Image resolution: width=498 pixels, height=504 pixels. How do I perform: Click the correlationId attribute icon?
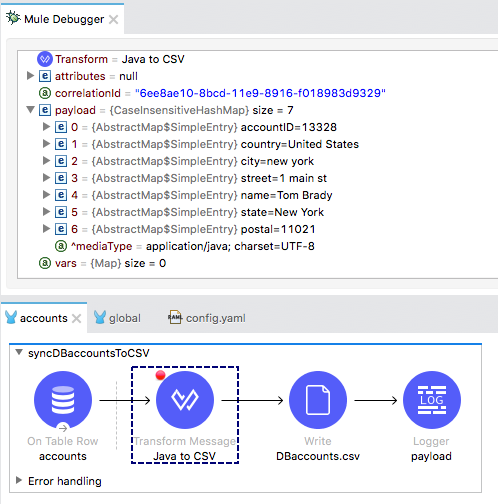(45, 93)
